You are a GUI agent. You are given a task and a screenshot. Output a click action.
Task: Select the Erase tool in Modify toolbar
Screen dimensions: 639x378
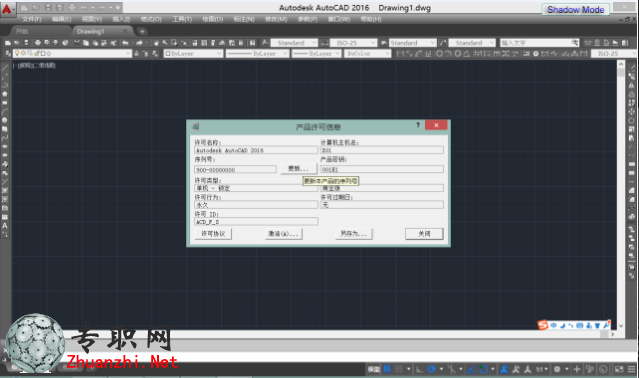point(632,68)
